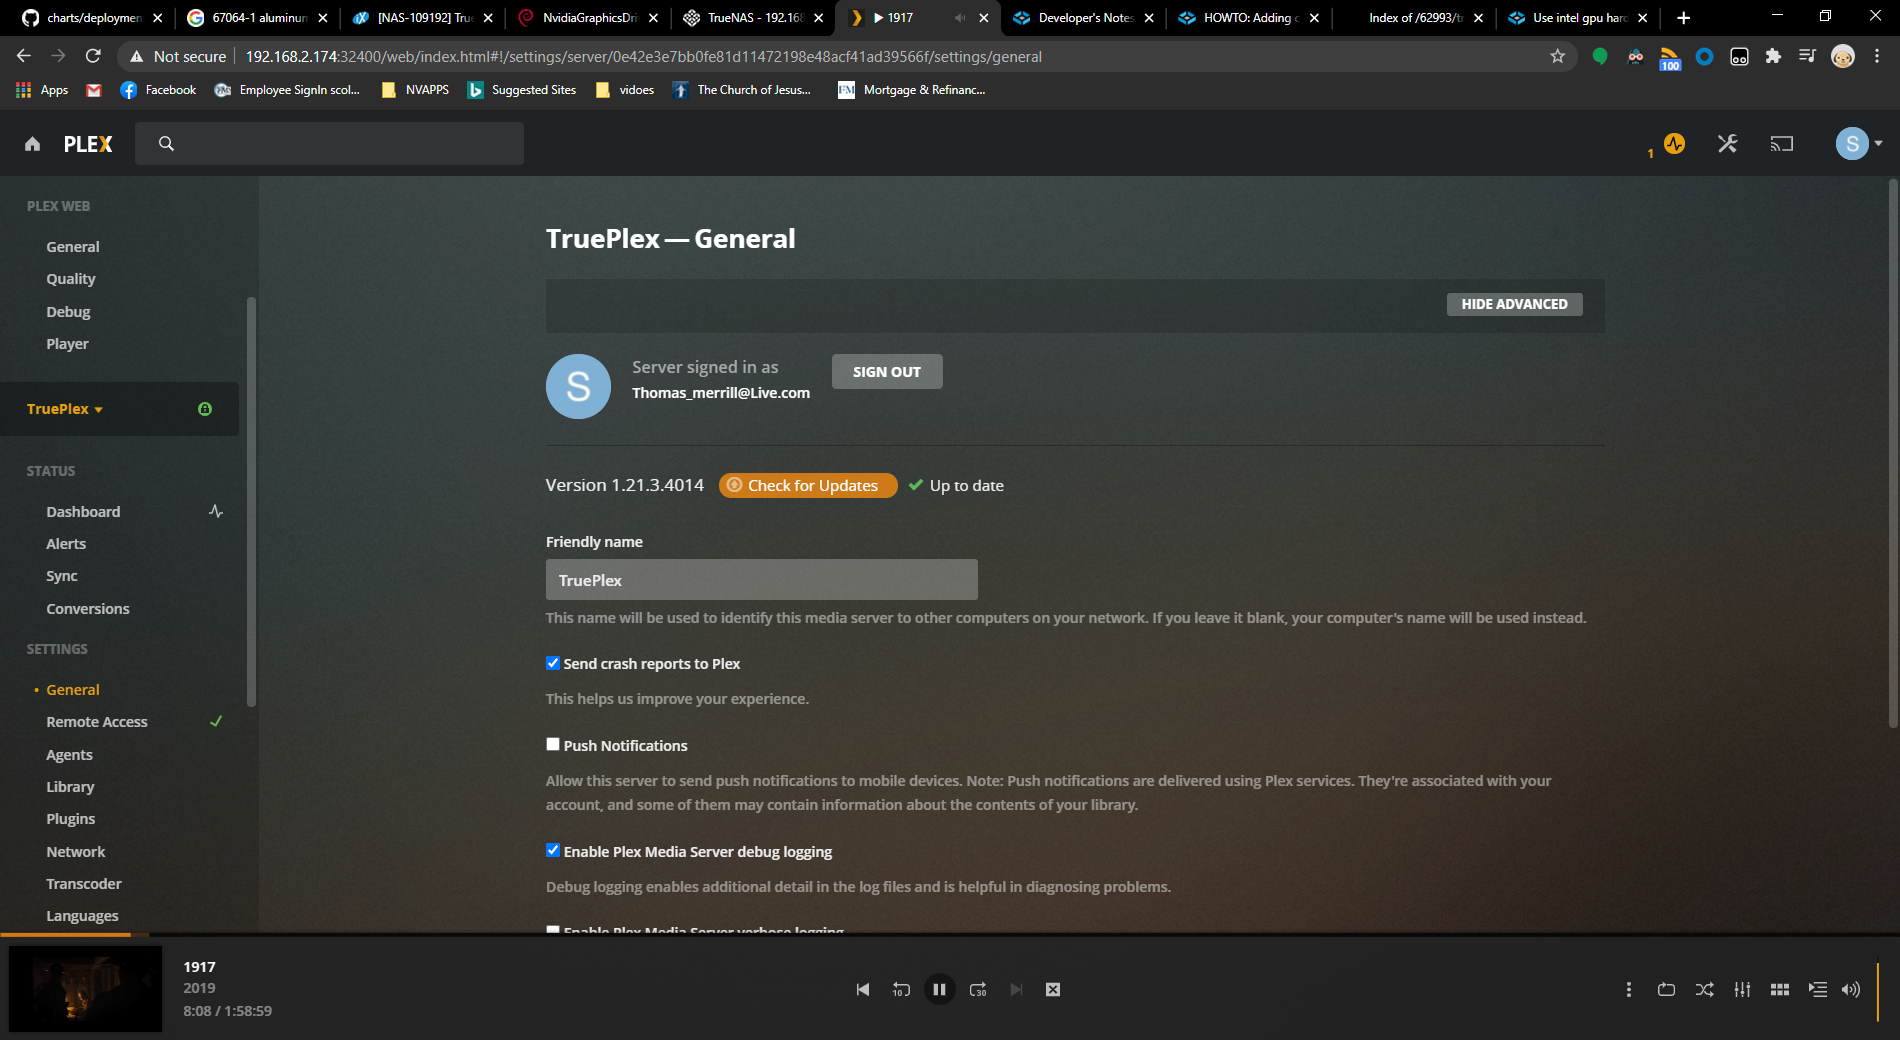1900x1040 pixels.
Task: Open Agents settings
Action: click(69, 755)
